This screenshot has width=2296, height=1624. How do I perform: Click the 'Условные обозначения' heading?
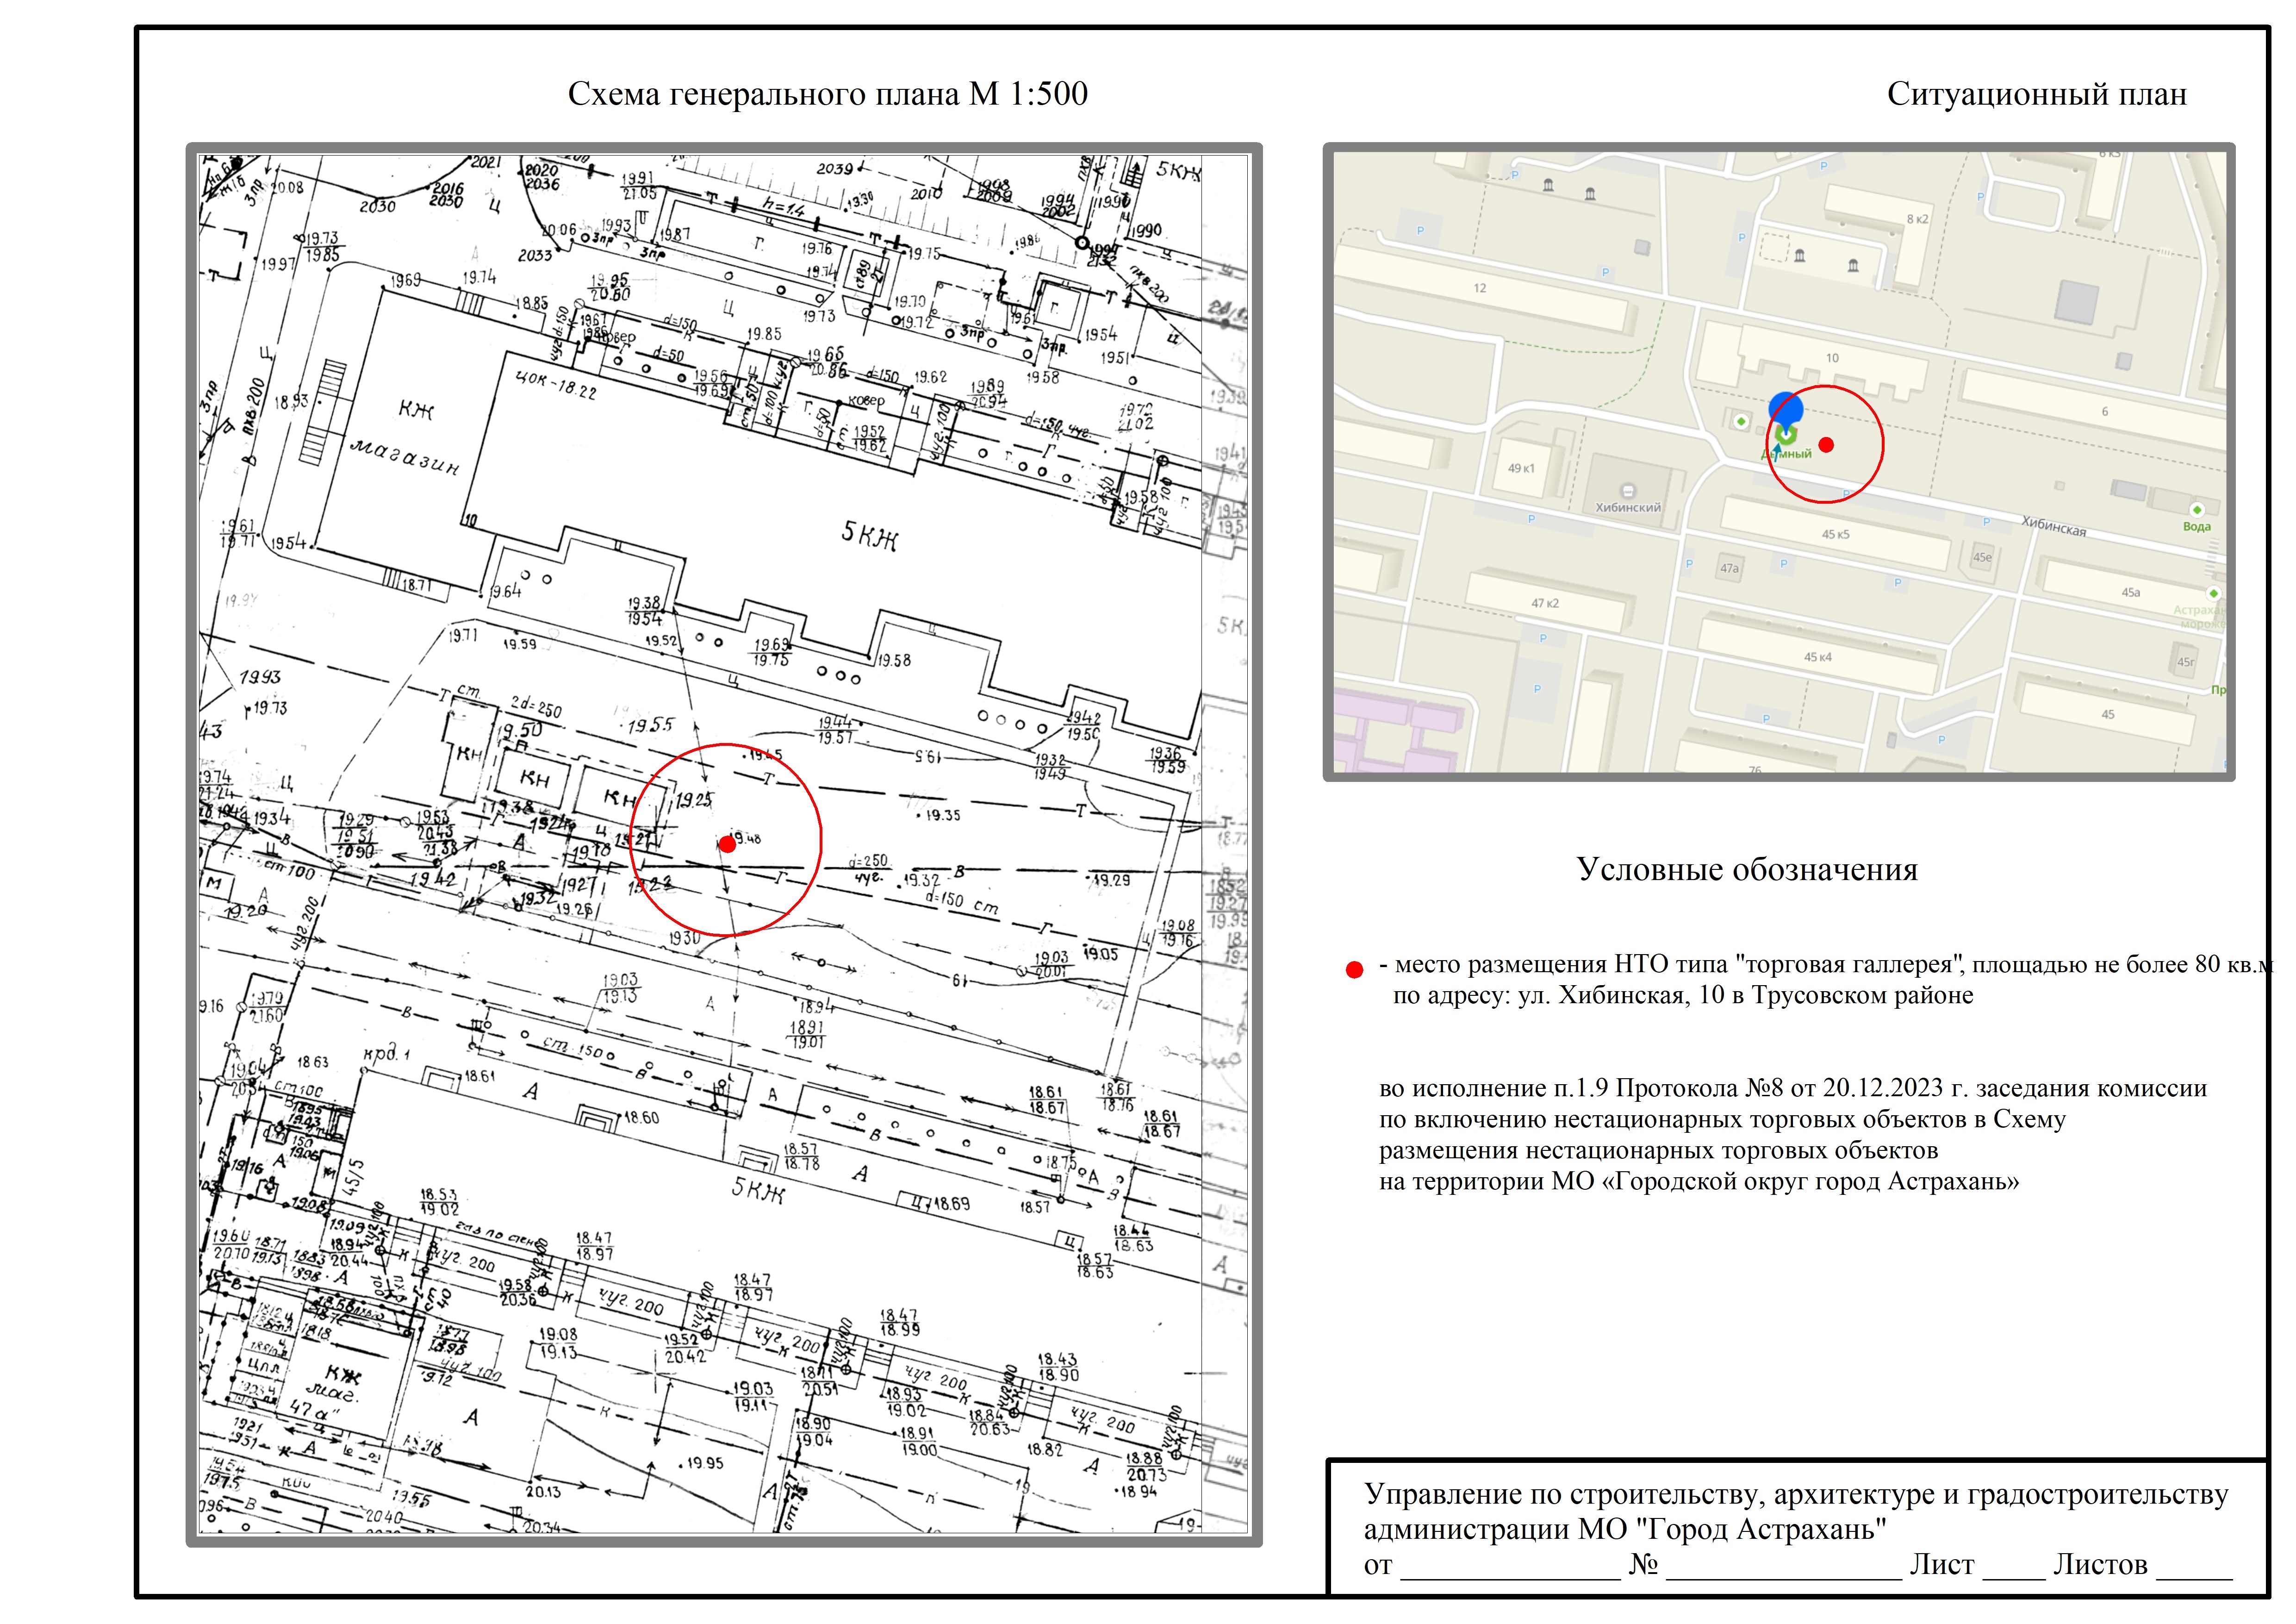(1746, 869)
